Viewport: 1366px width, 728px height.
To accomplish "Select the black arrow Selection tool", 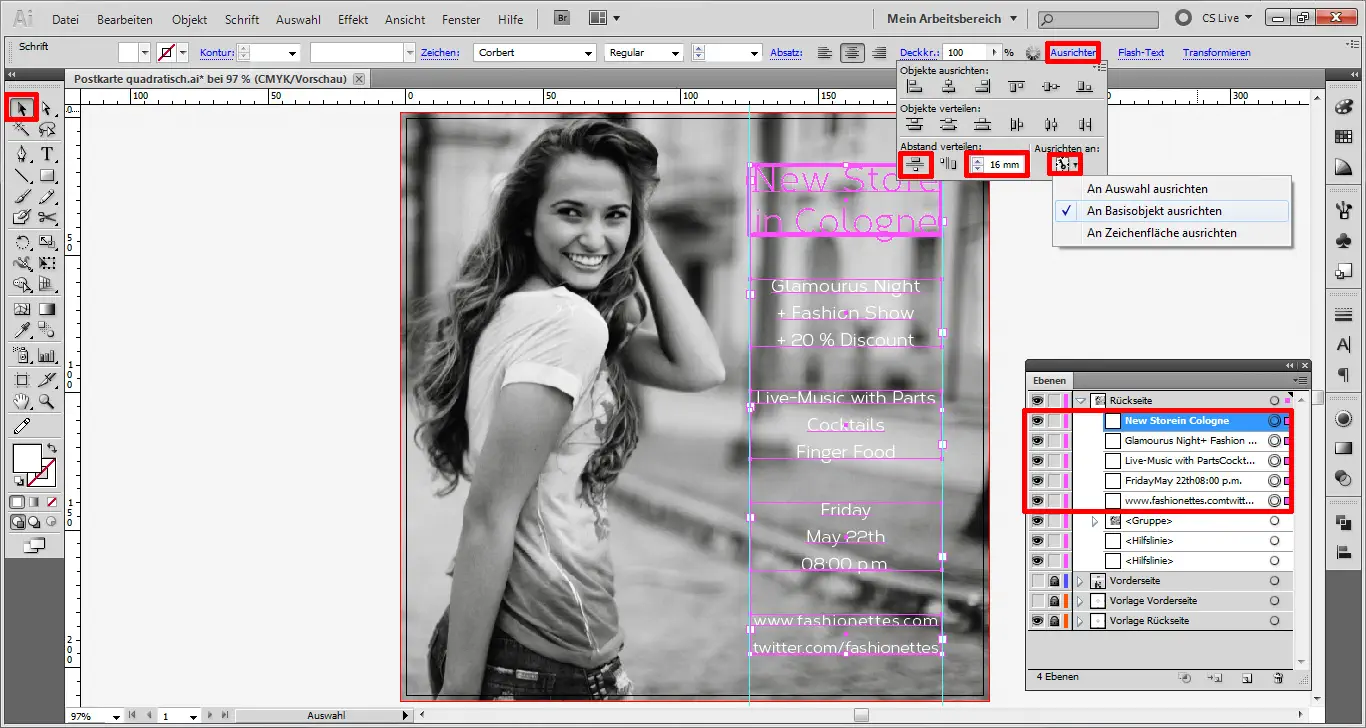I will tap(22, 108).
